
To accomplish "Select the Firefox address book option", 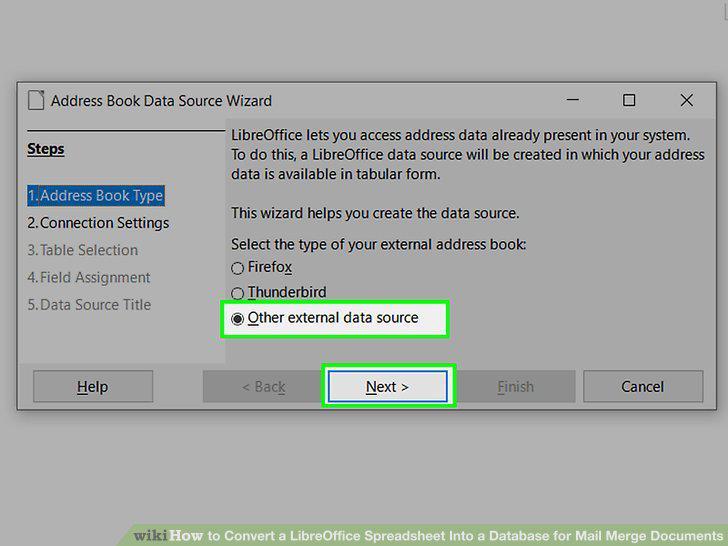I will [x=261, y=267].
